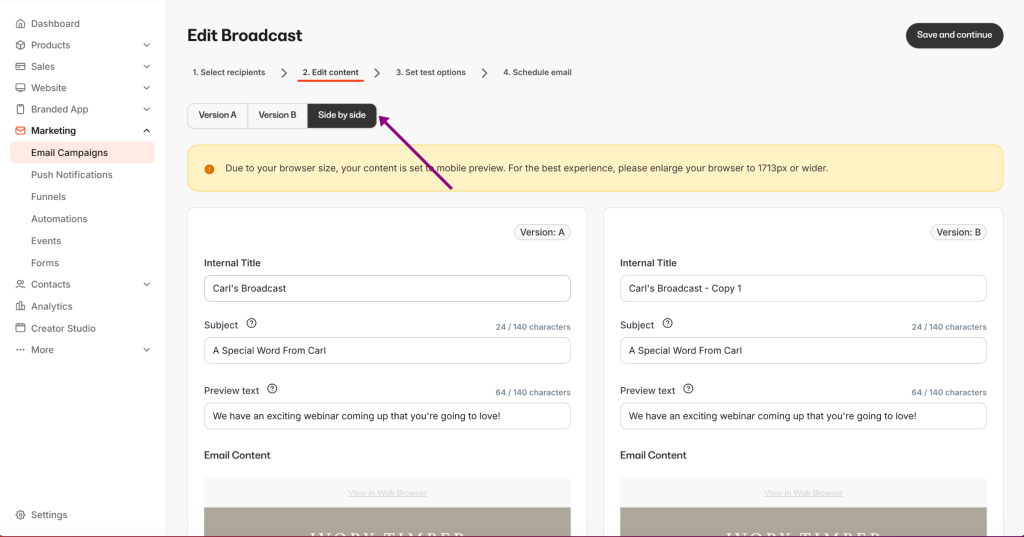Viewport: 1024px width, 537px height.
Task: Expand the Products menu chevron
Action: pos(146,45)
